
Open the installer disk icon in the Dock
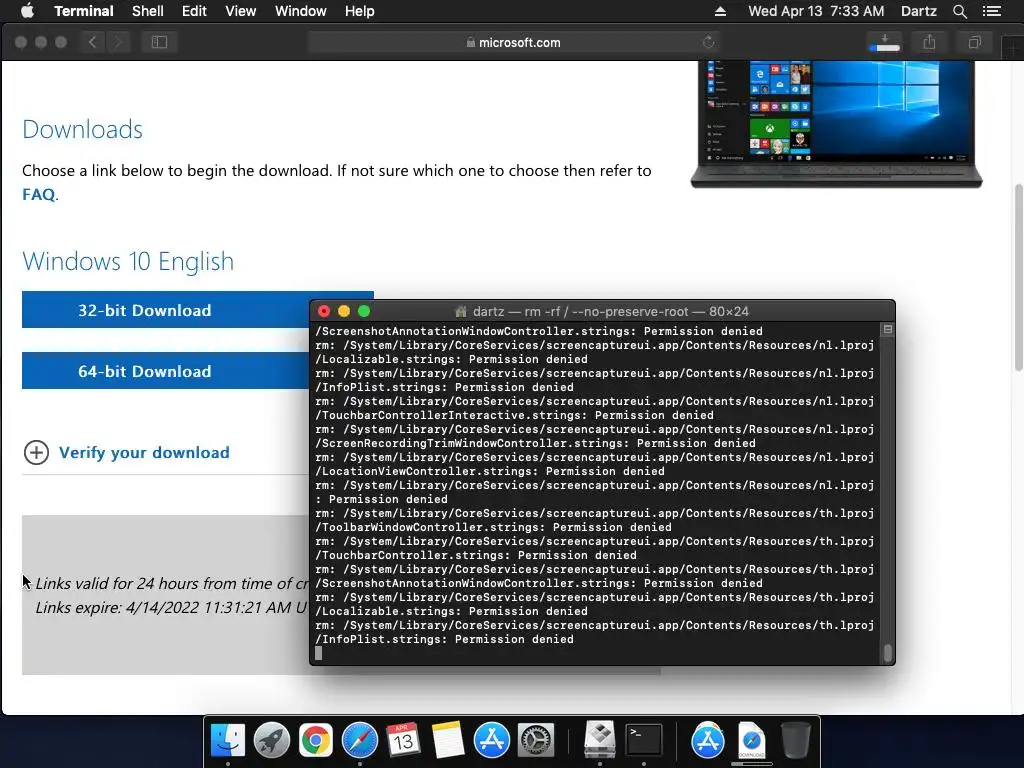[600, 739]
